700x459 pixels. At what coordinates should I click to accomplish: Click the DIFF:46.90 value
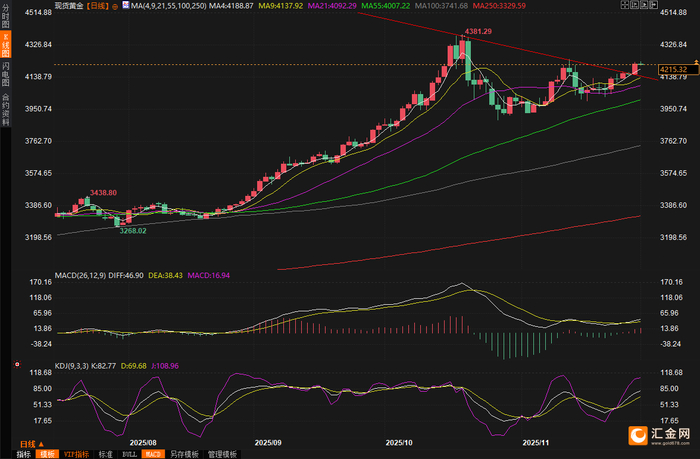coord(126,275)
